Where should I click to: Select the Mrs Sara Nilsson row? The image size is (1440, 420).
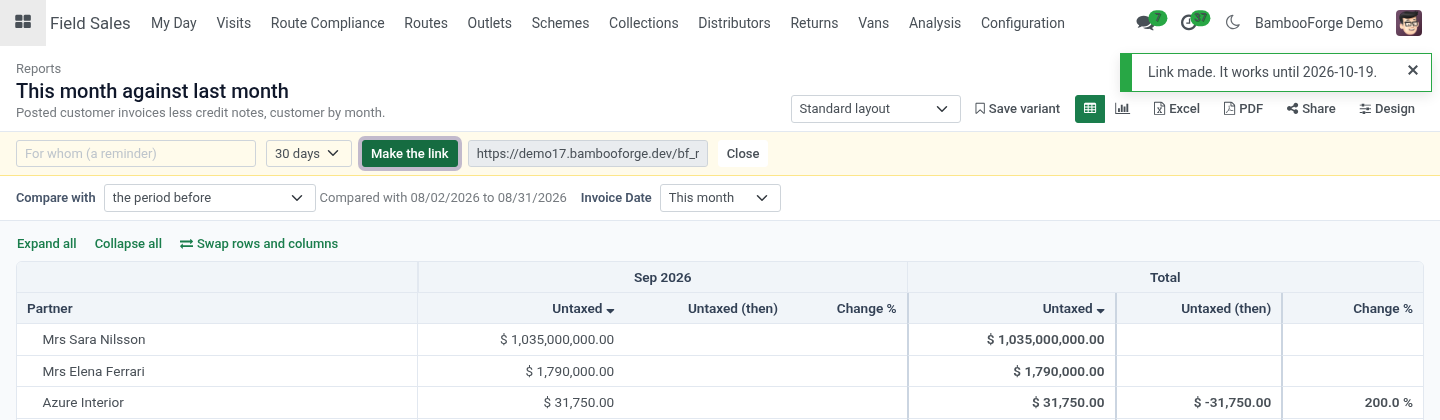pyautogui.click(x=720, y=340)
